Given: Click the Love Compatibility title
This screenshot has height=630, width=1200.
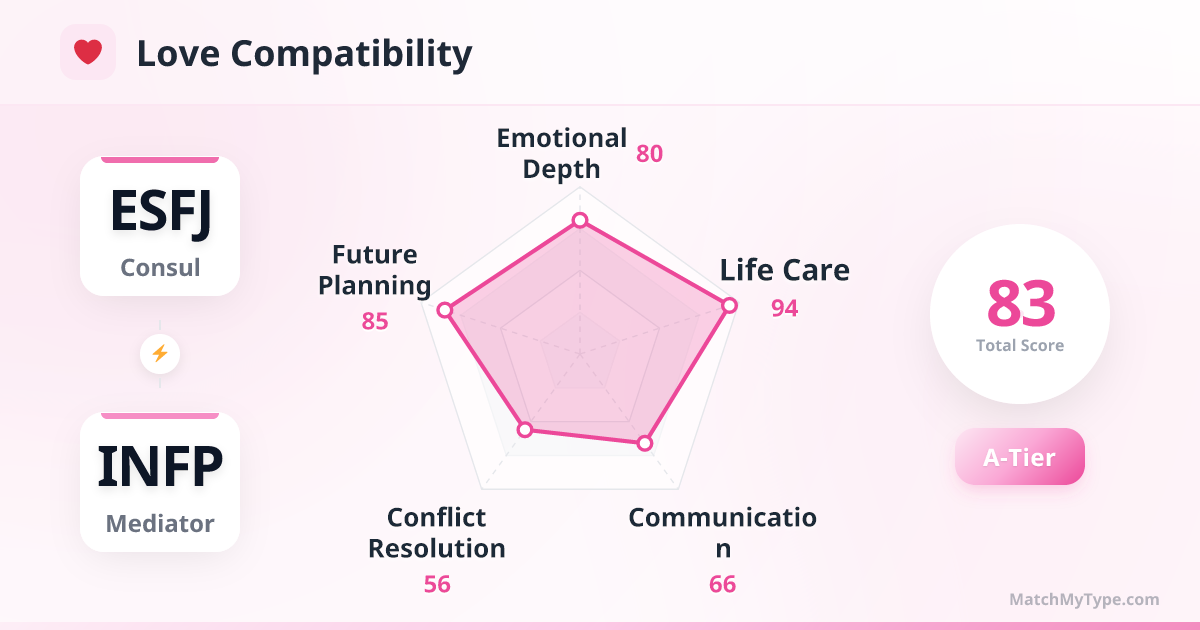Looking at the screenshot, I should [x=304, y=53].
